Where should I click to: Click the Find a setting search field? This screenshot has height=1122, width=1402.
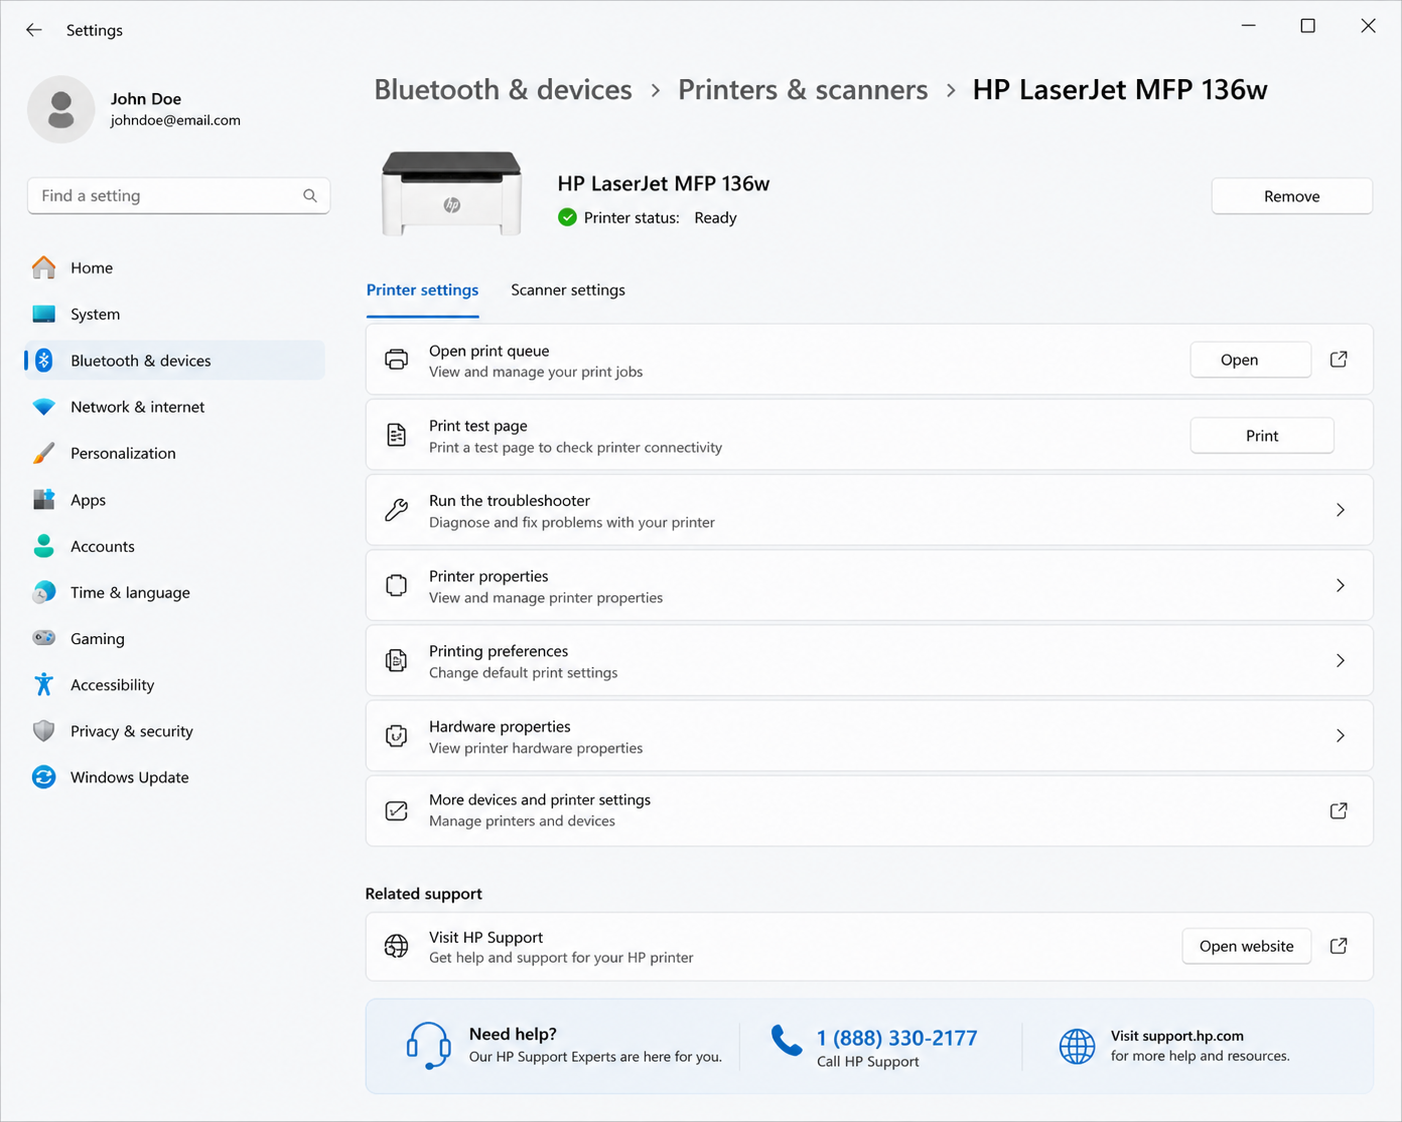click(x=178, y=196)
